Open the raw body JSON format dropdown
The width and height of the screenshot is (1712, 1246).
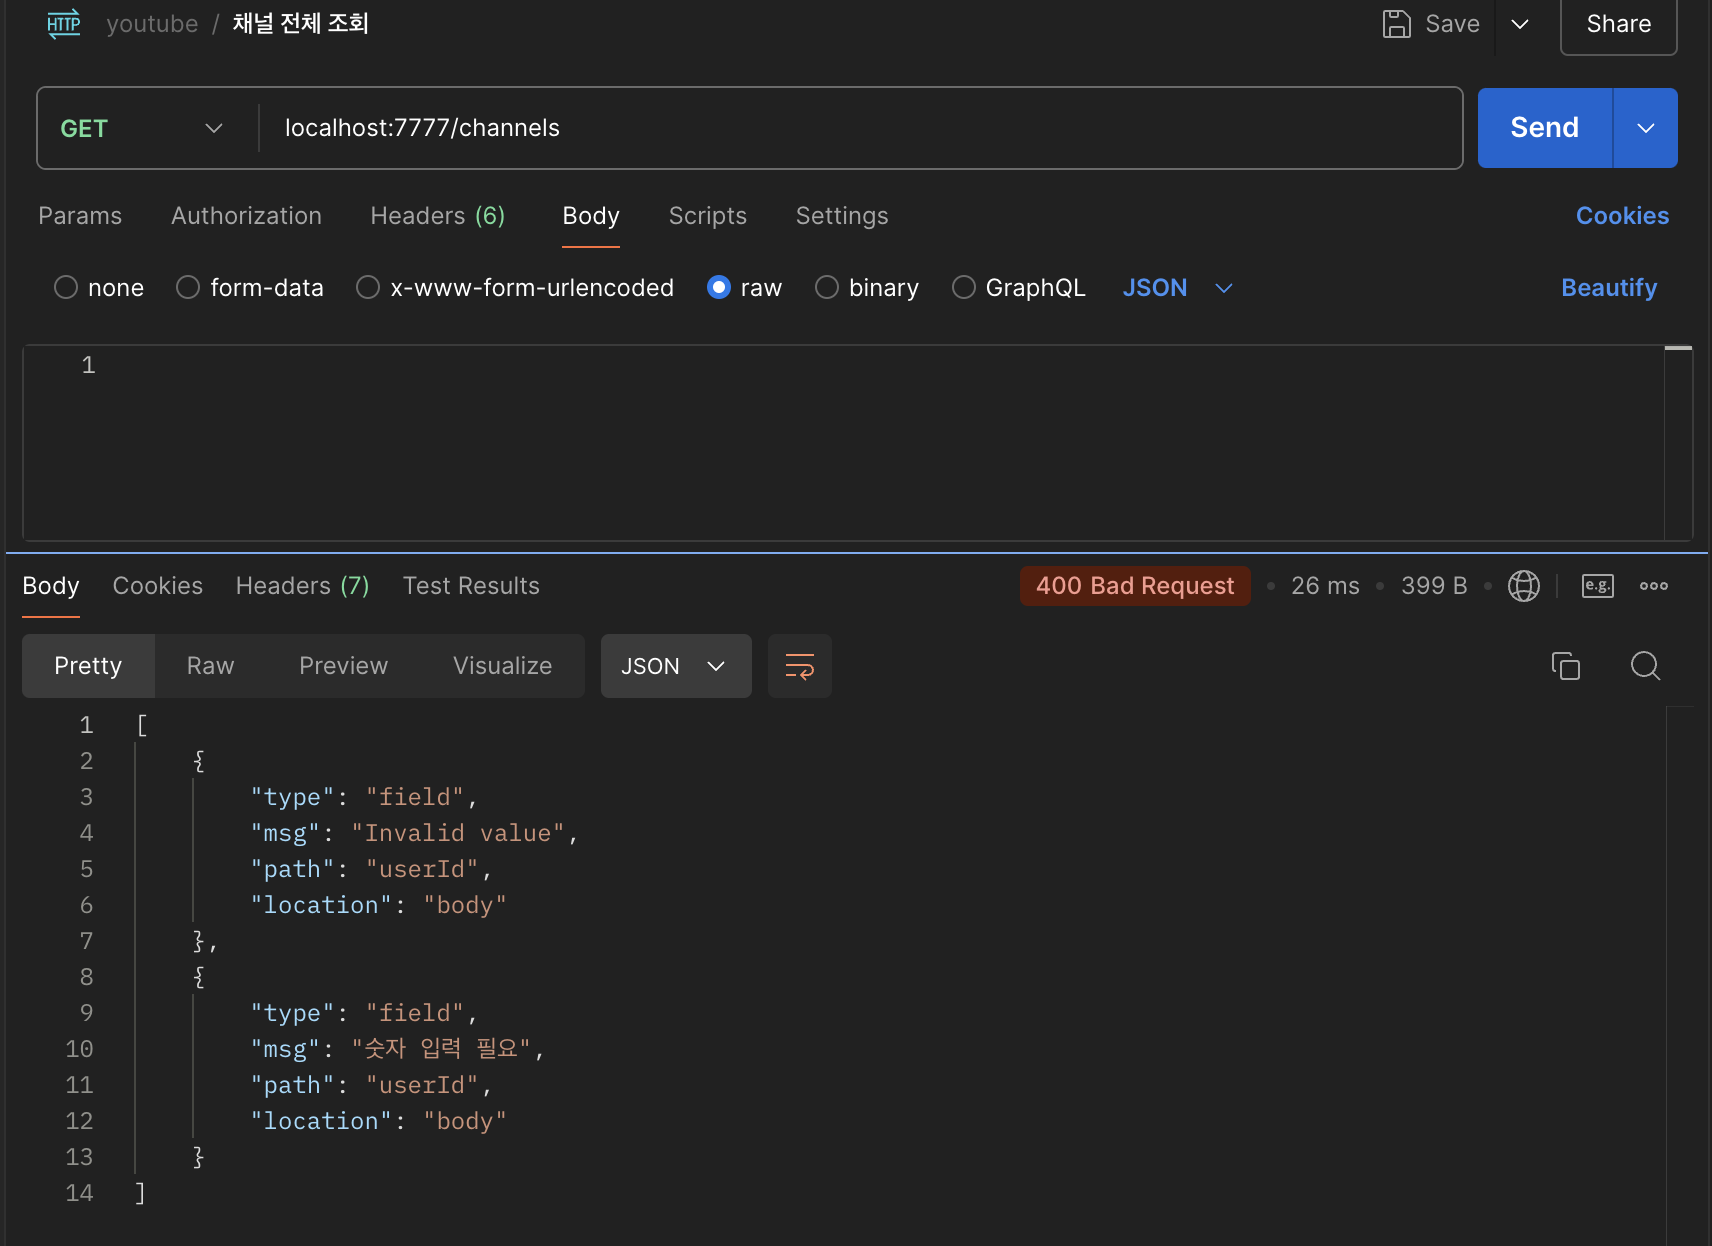[1177, 288]
